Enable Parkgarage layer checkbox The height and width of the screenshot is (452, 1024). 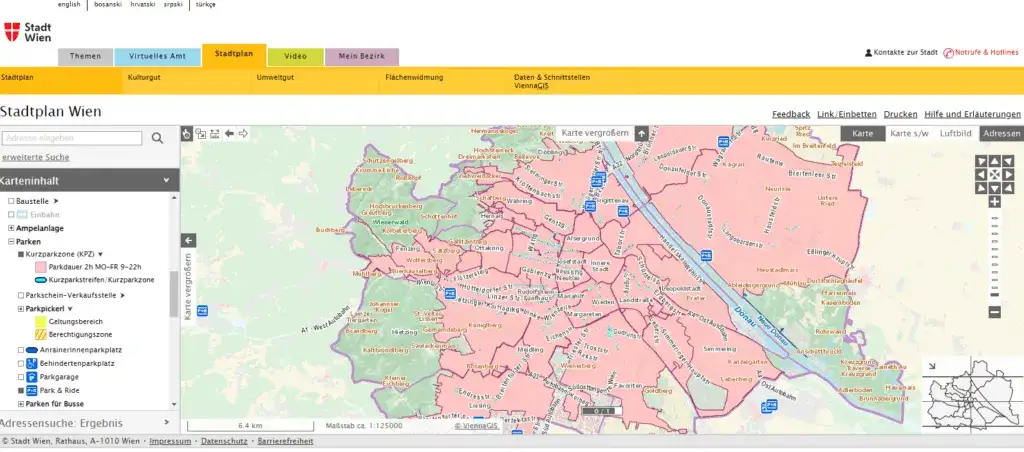coord(21,377)
